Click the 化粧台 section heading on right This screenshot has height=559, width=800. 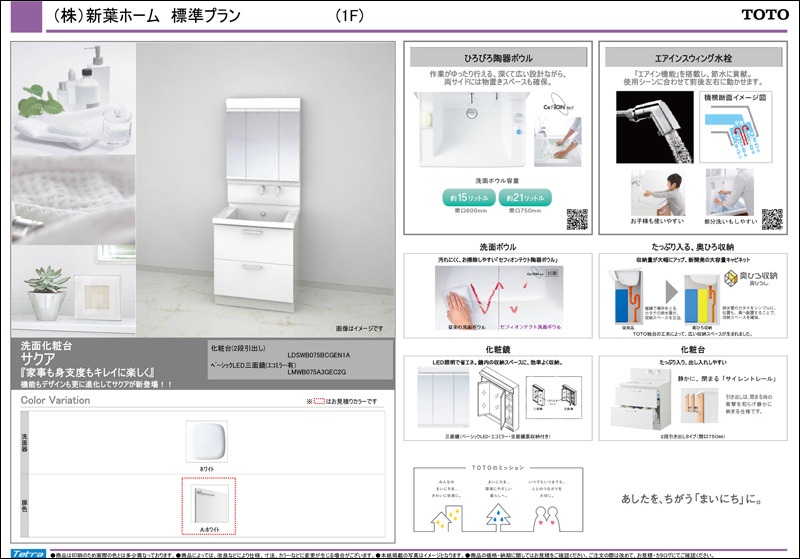click(x=692, y=349)
